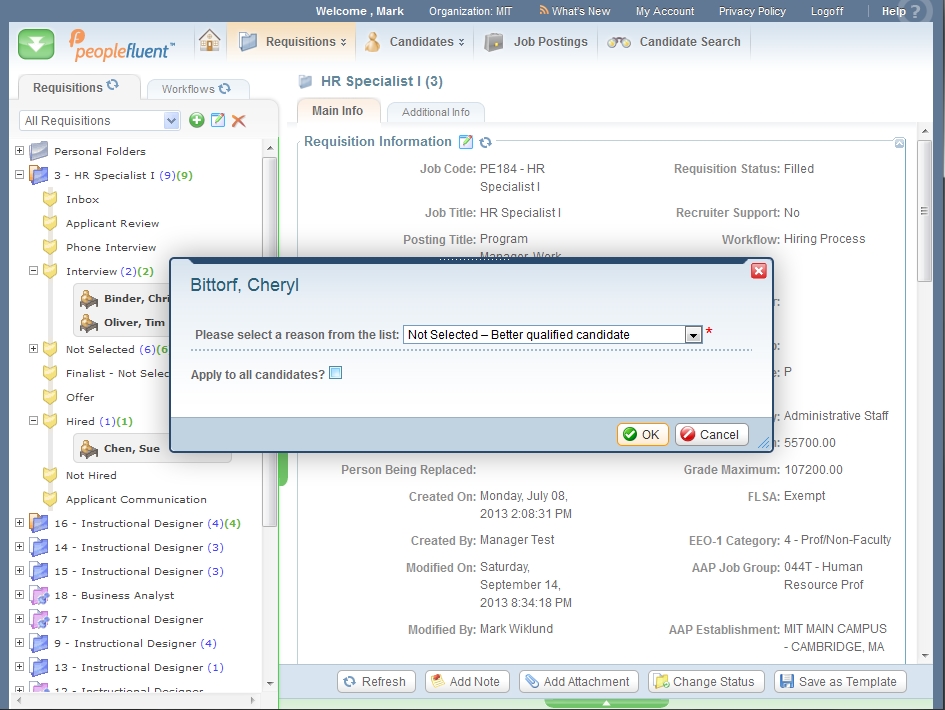945x710 pixels.
Task: Expand the Personal Folders tree node
Action: pos(19,151)
